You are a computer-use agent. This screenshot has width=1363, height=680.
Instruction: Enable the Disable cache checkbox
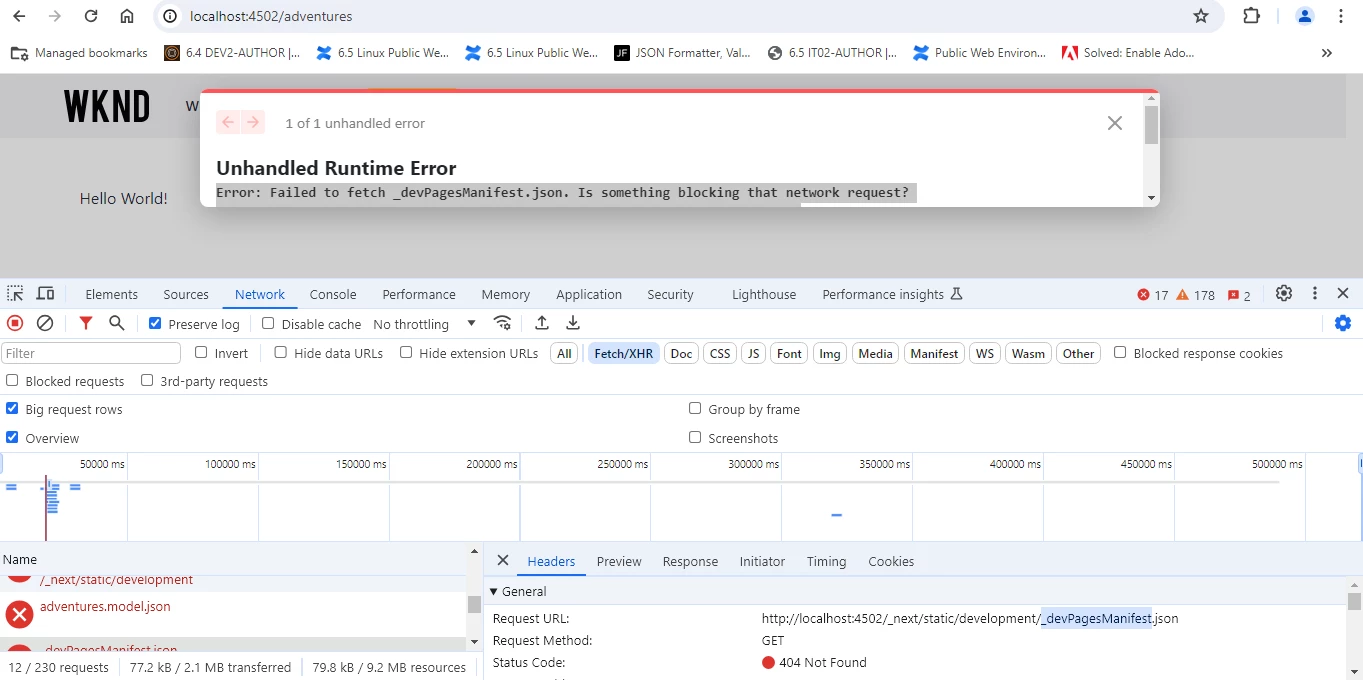click(x=268, y=323)
